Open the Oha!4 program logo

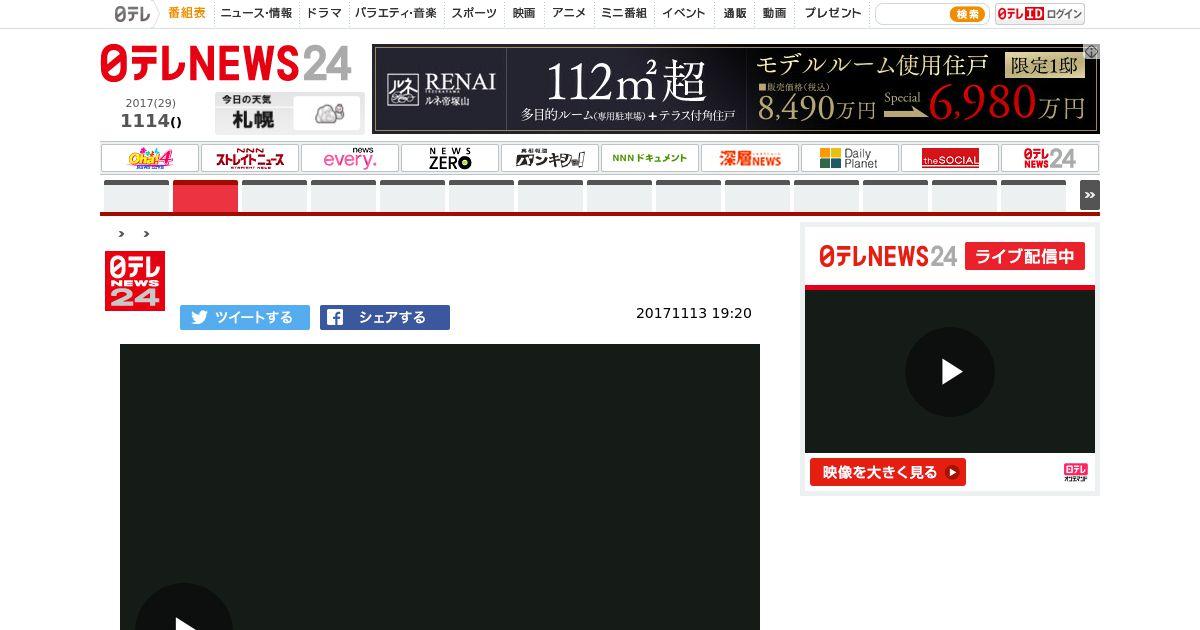(x=150, y=158)
